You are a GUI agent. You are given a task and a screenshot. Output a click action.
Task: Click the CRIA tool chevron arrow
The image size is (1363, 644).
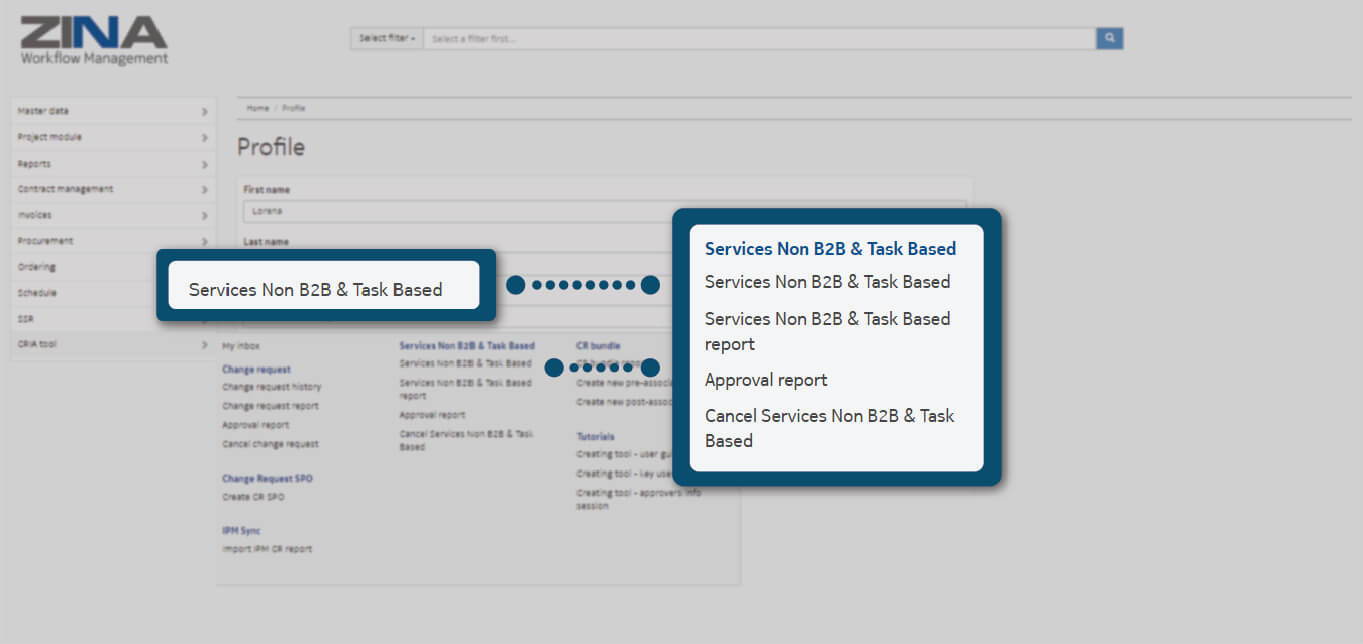204,344
